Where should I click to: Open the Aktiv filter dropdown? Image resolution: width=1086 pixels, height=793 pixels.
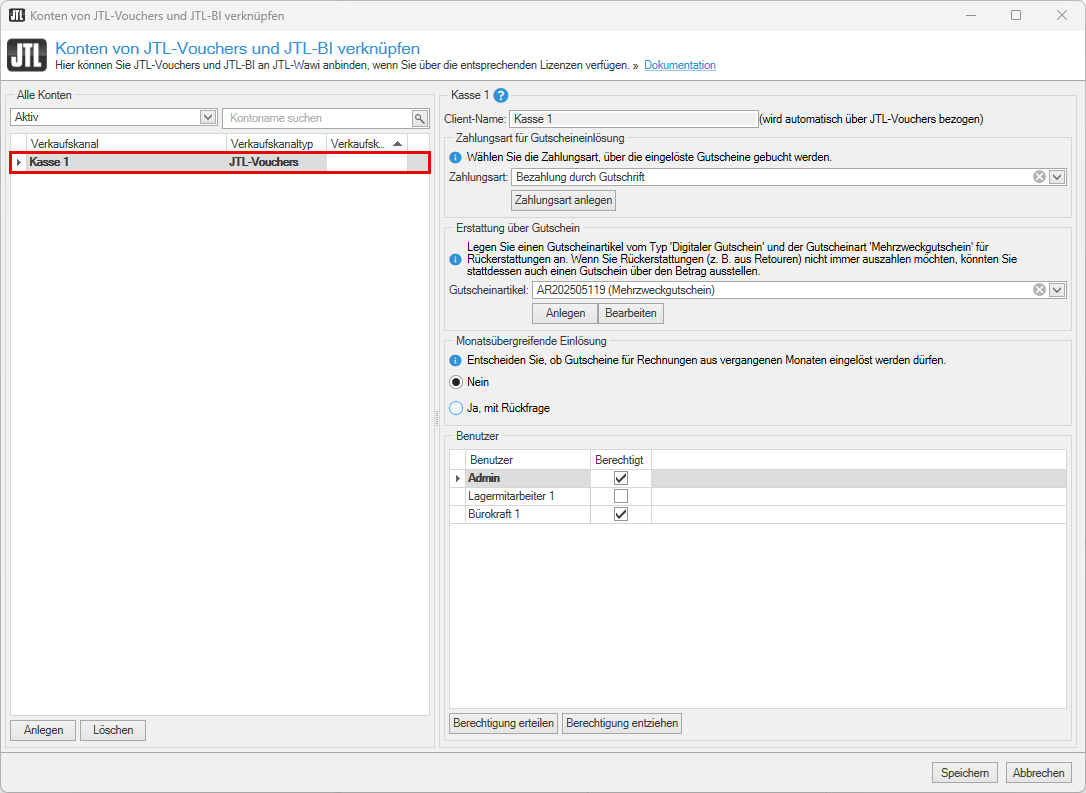[208, 117]
